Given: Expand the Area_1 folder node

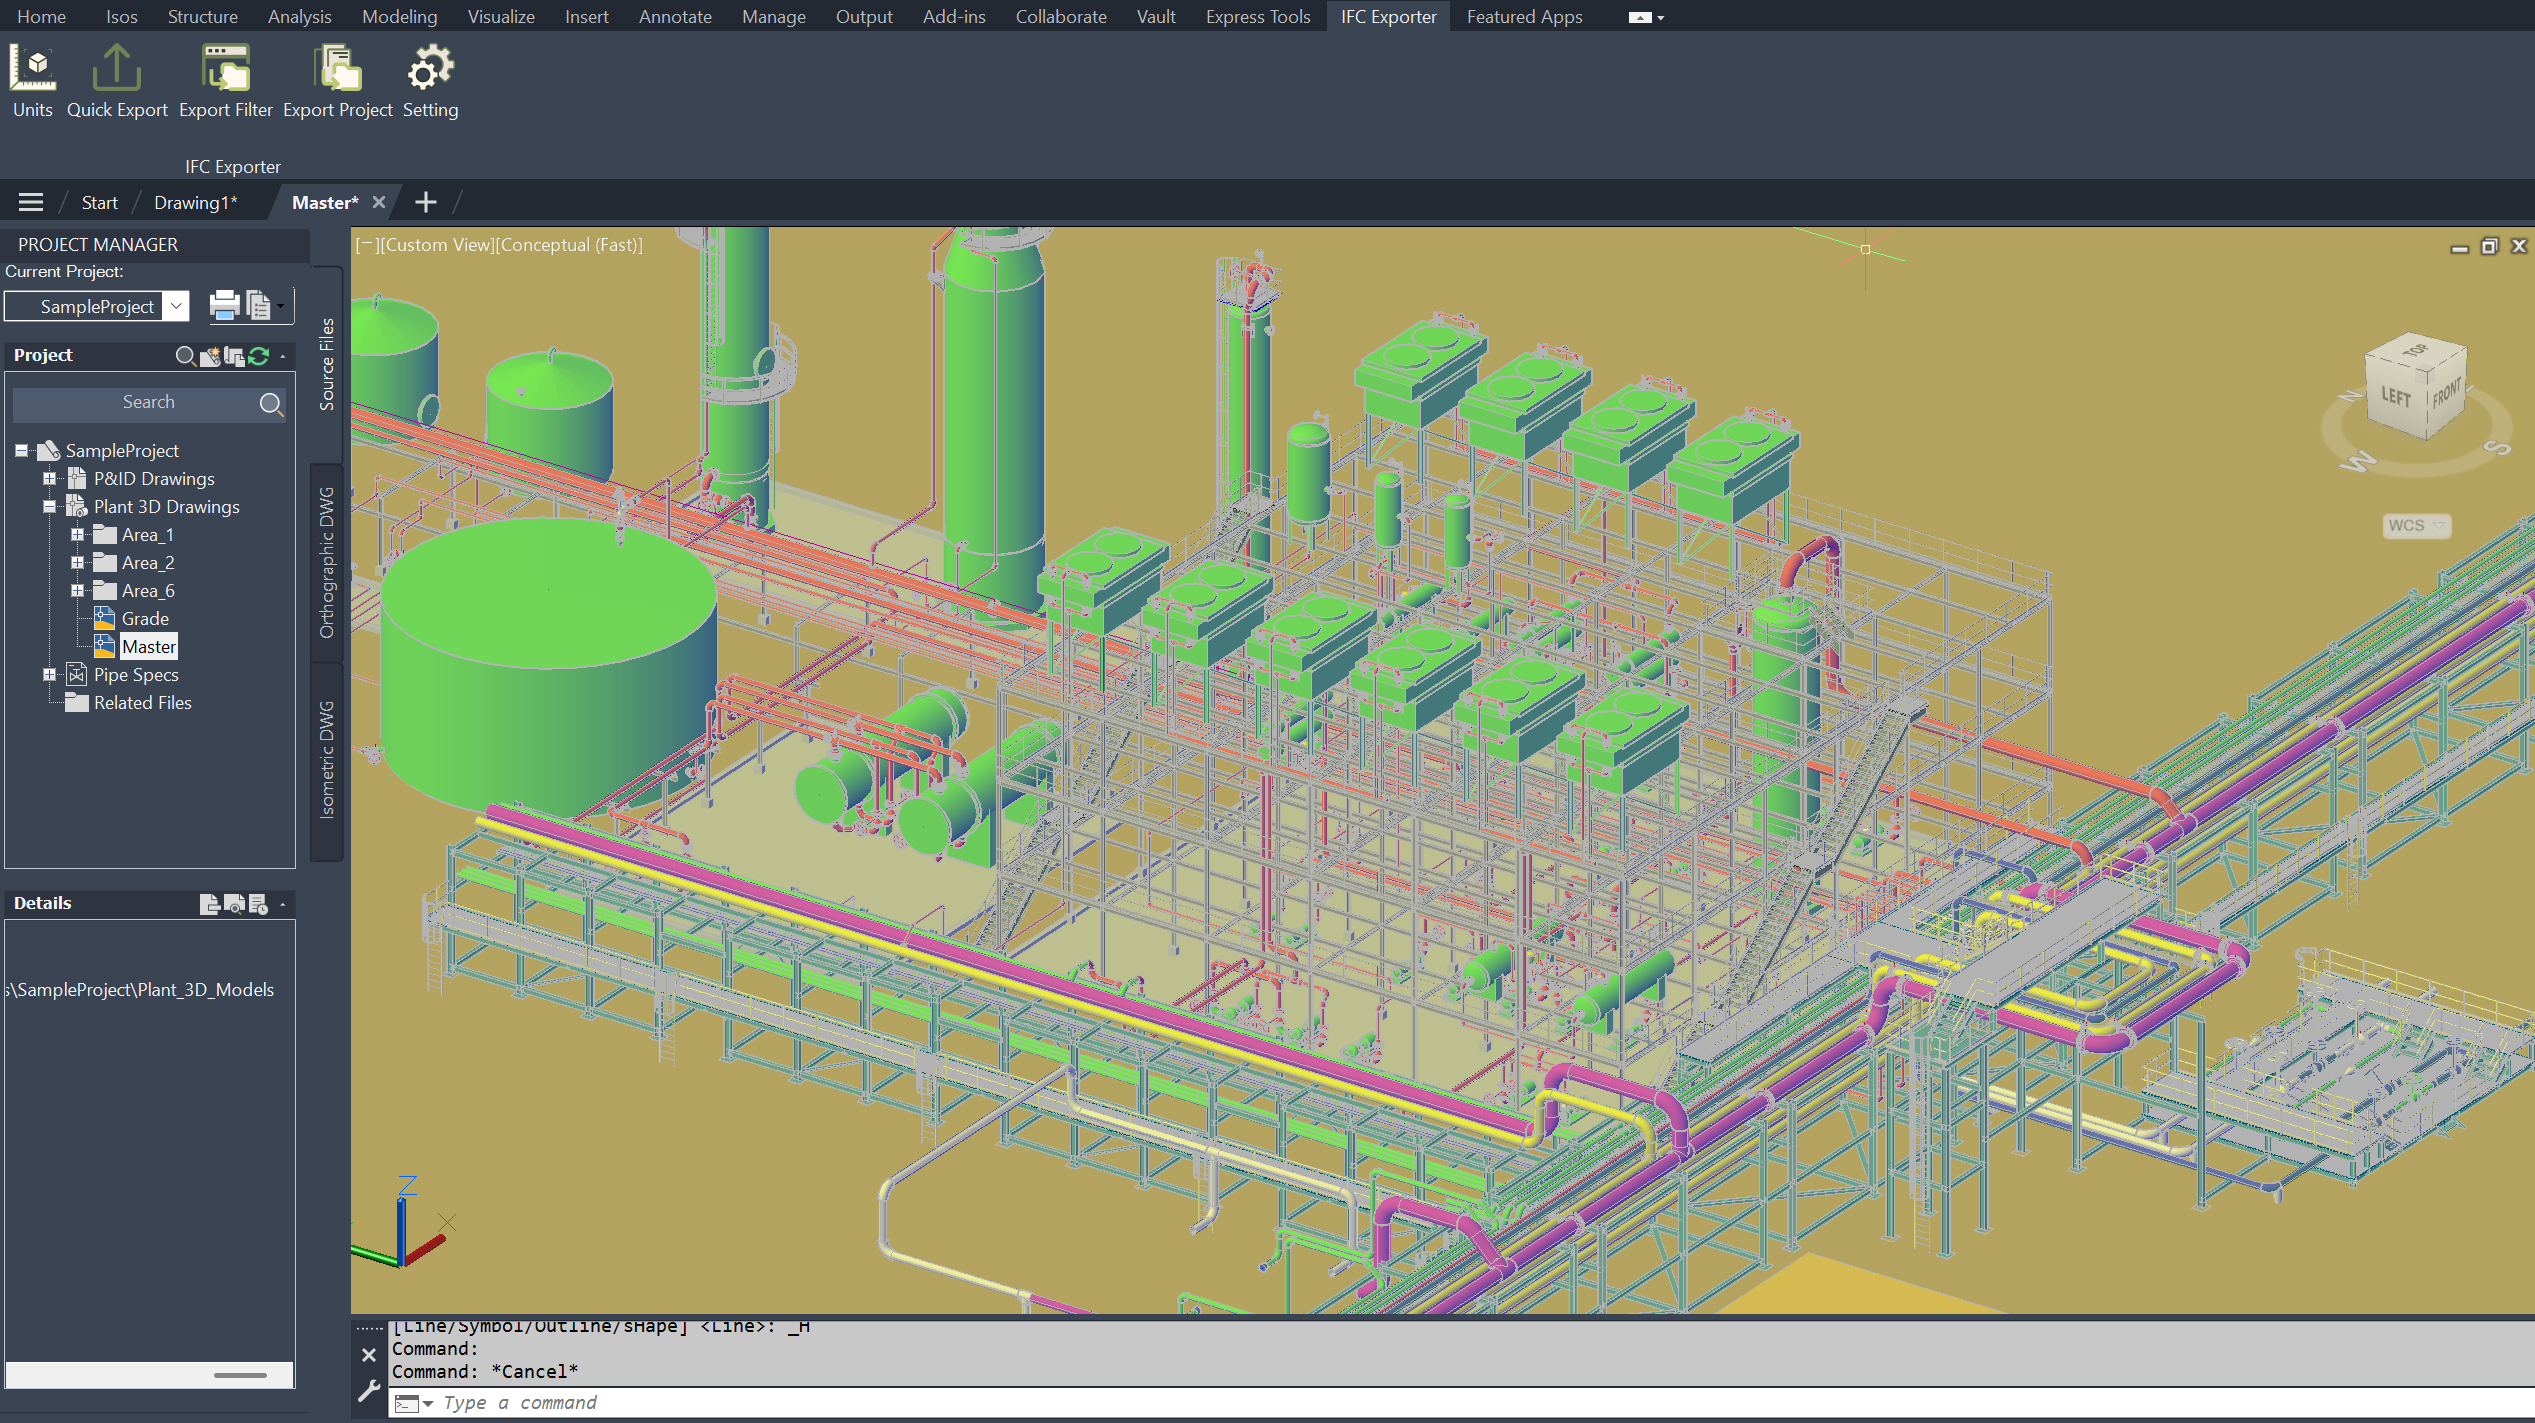Looking at the screenshot, I should 77,535.
